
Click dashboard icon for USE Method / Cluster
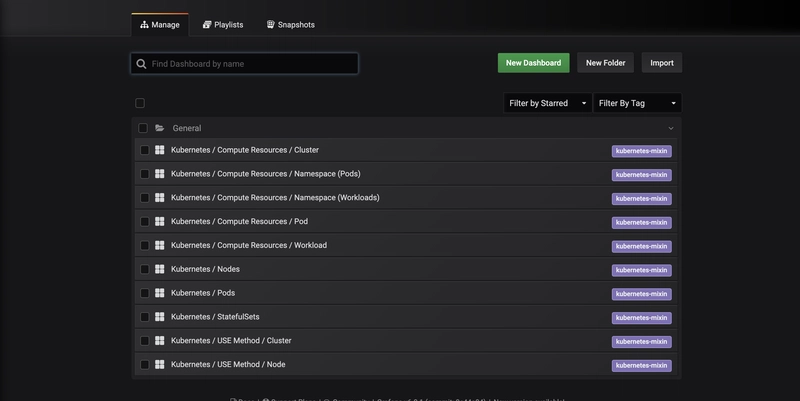coord(160,340)
